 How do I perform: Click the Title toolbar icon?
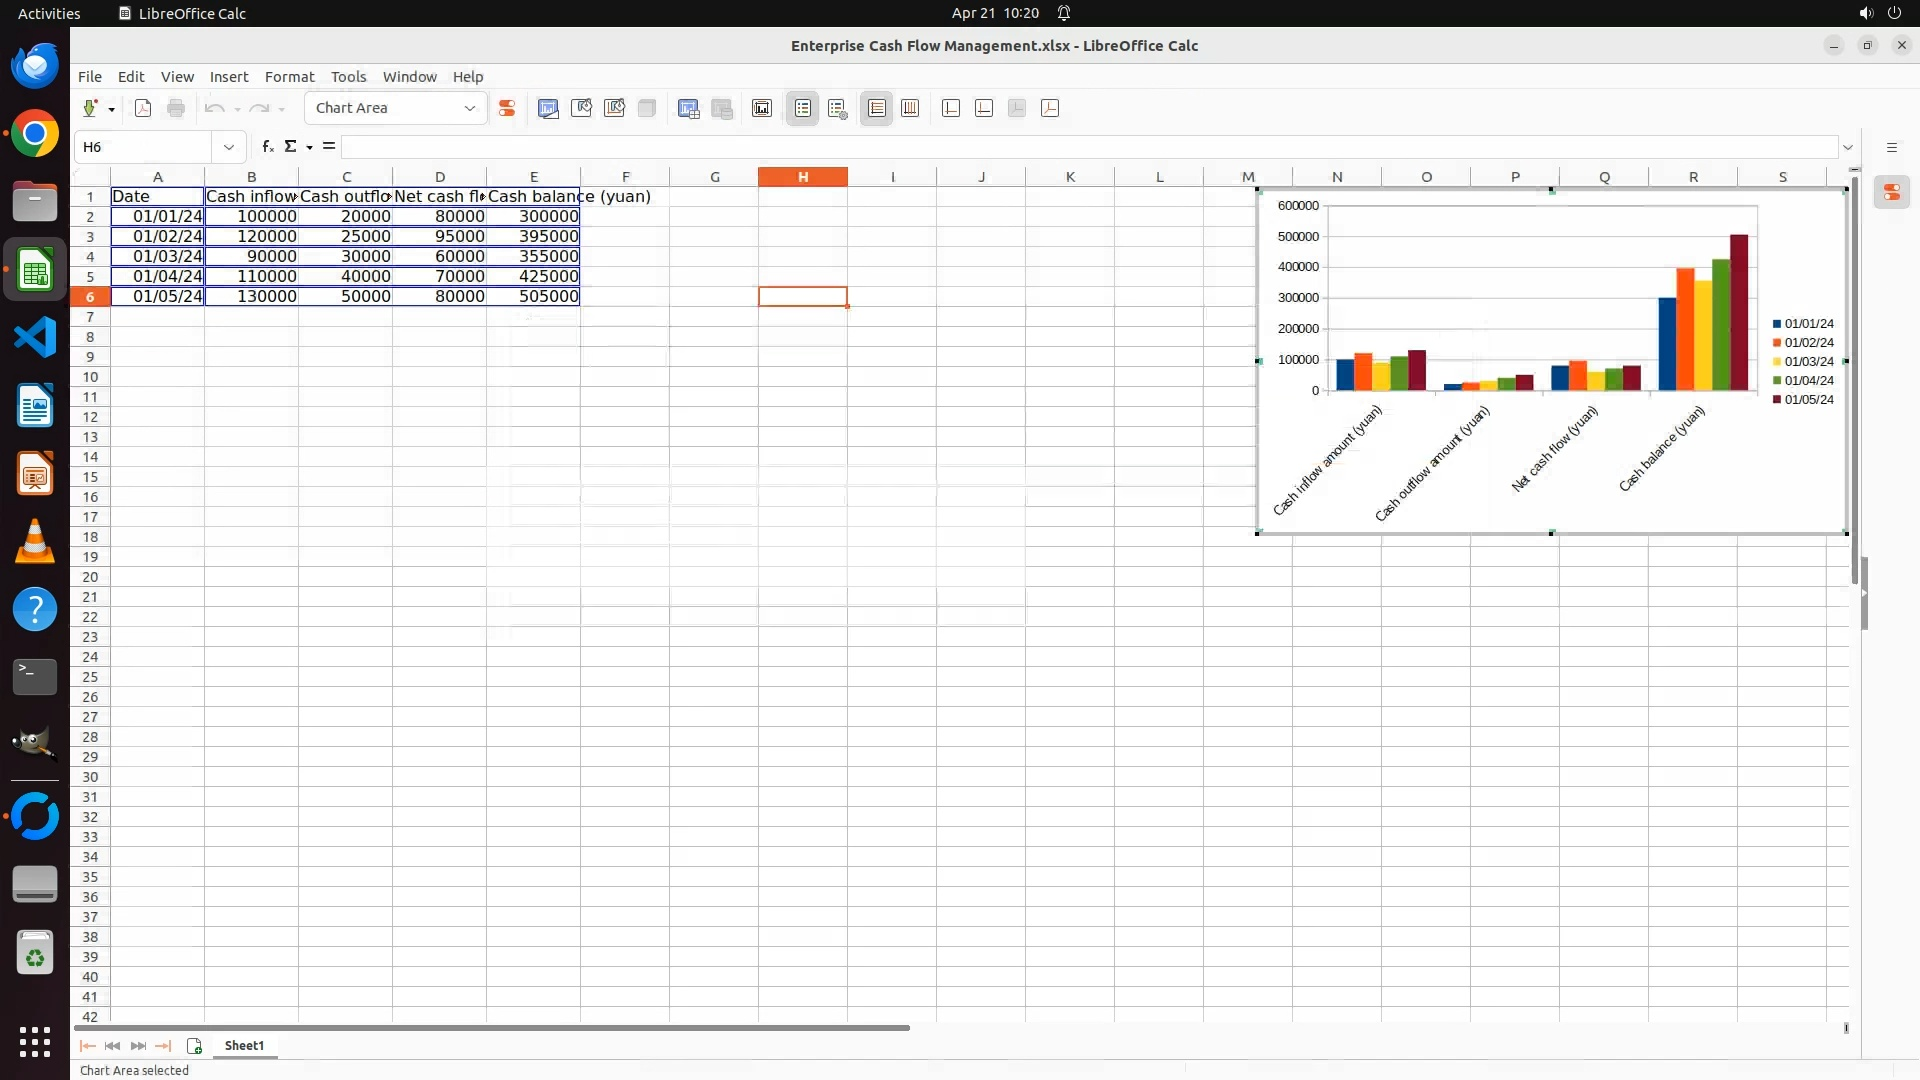pyautogui.click(x=762, y=108)
